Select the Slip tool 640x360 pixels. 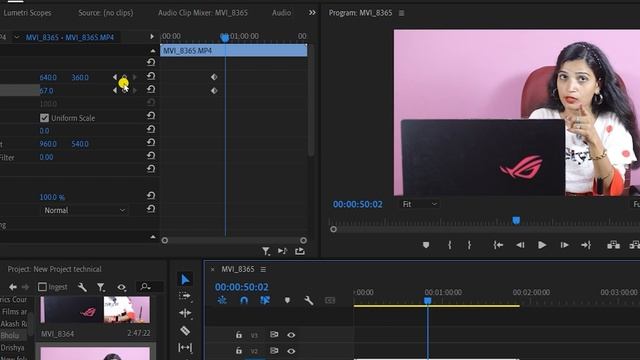tap(185, 347)
